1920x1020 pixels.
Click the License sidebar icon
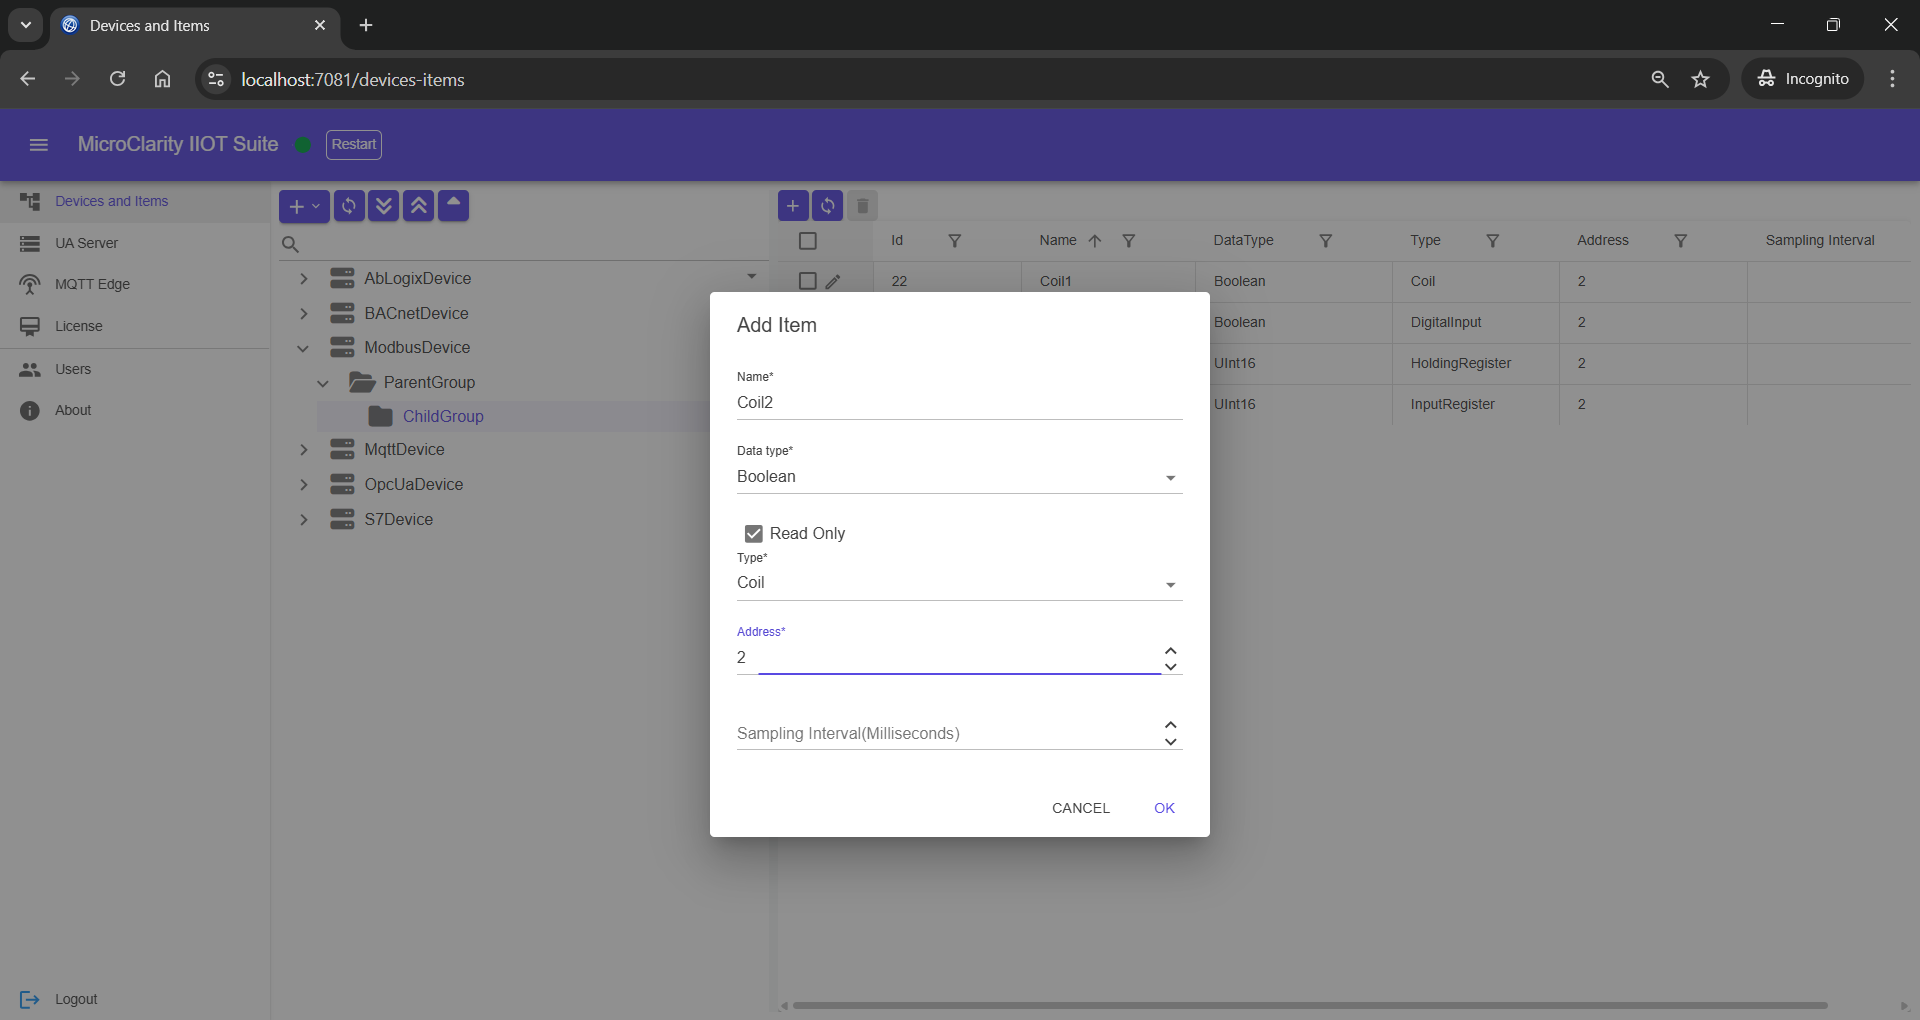31,326
